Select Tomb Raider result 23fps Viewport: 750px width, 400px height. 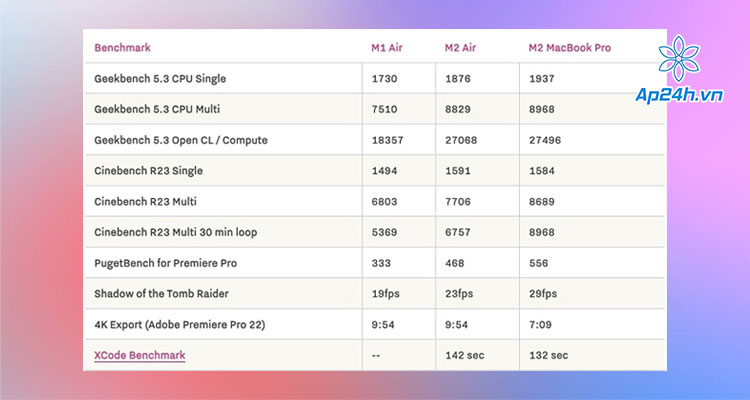[459, 294]
